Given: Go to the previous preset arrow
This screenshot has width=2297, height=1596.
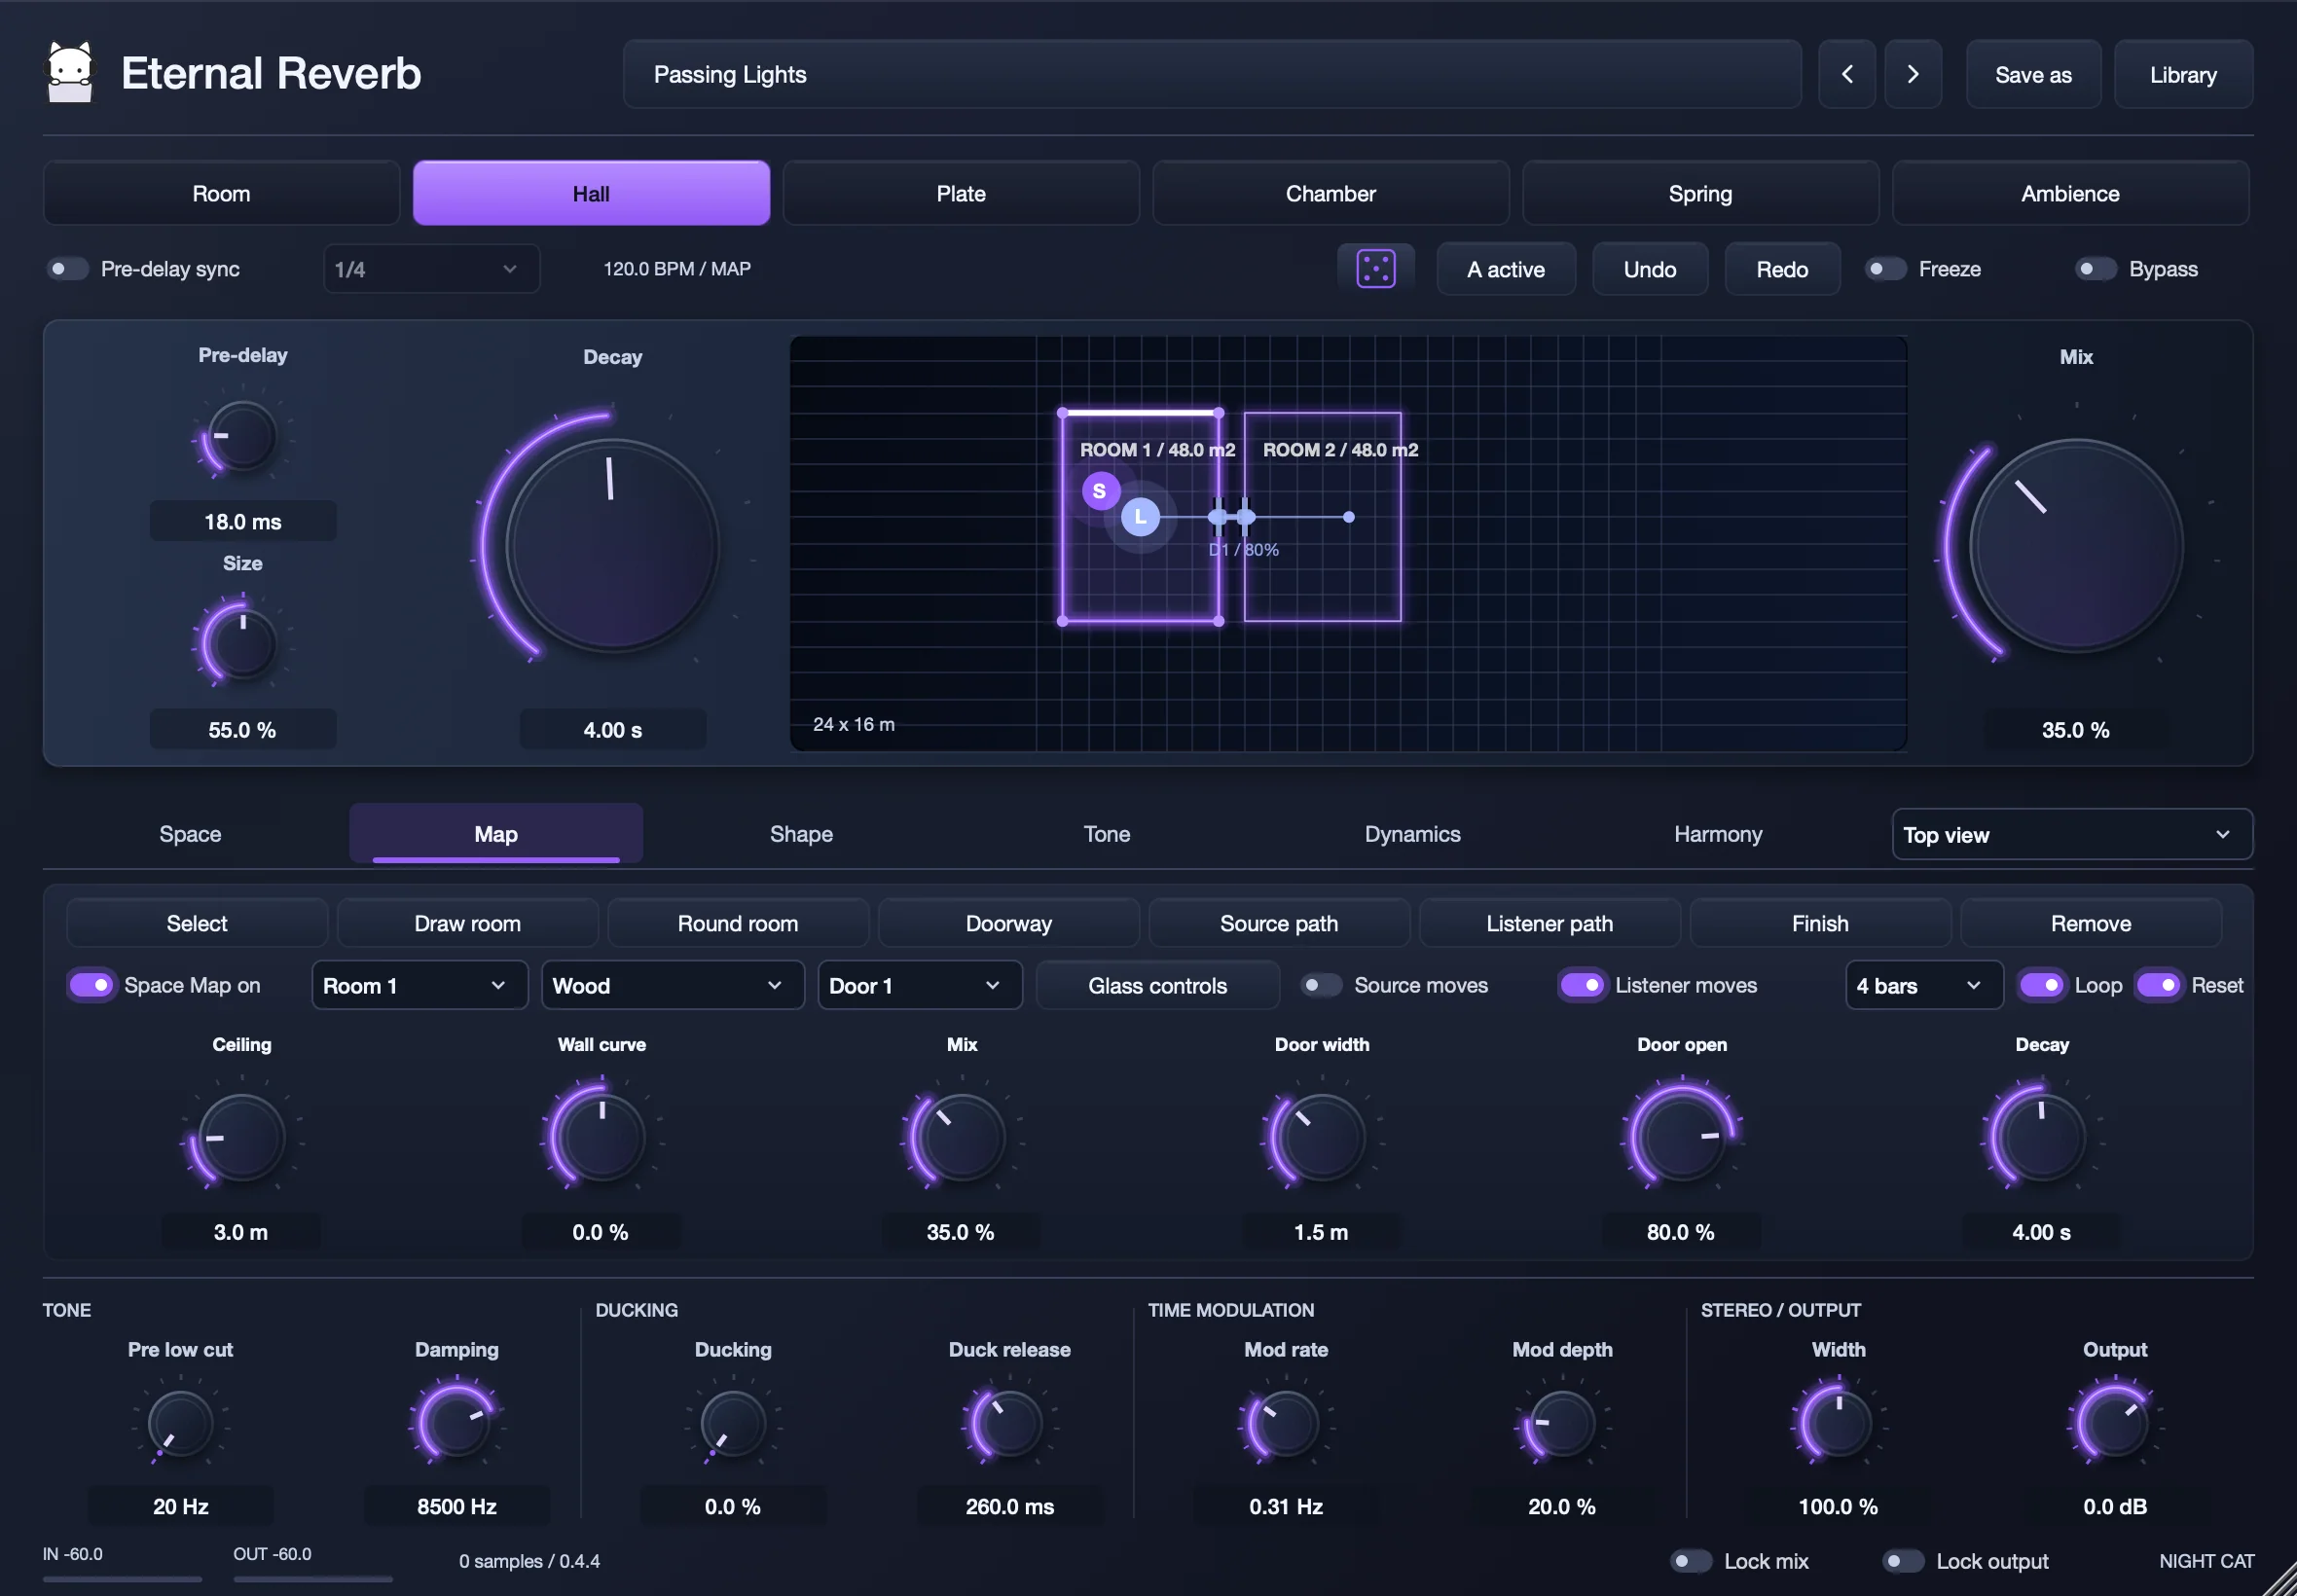Looking at the screenshot, I should (1846, 74).
